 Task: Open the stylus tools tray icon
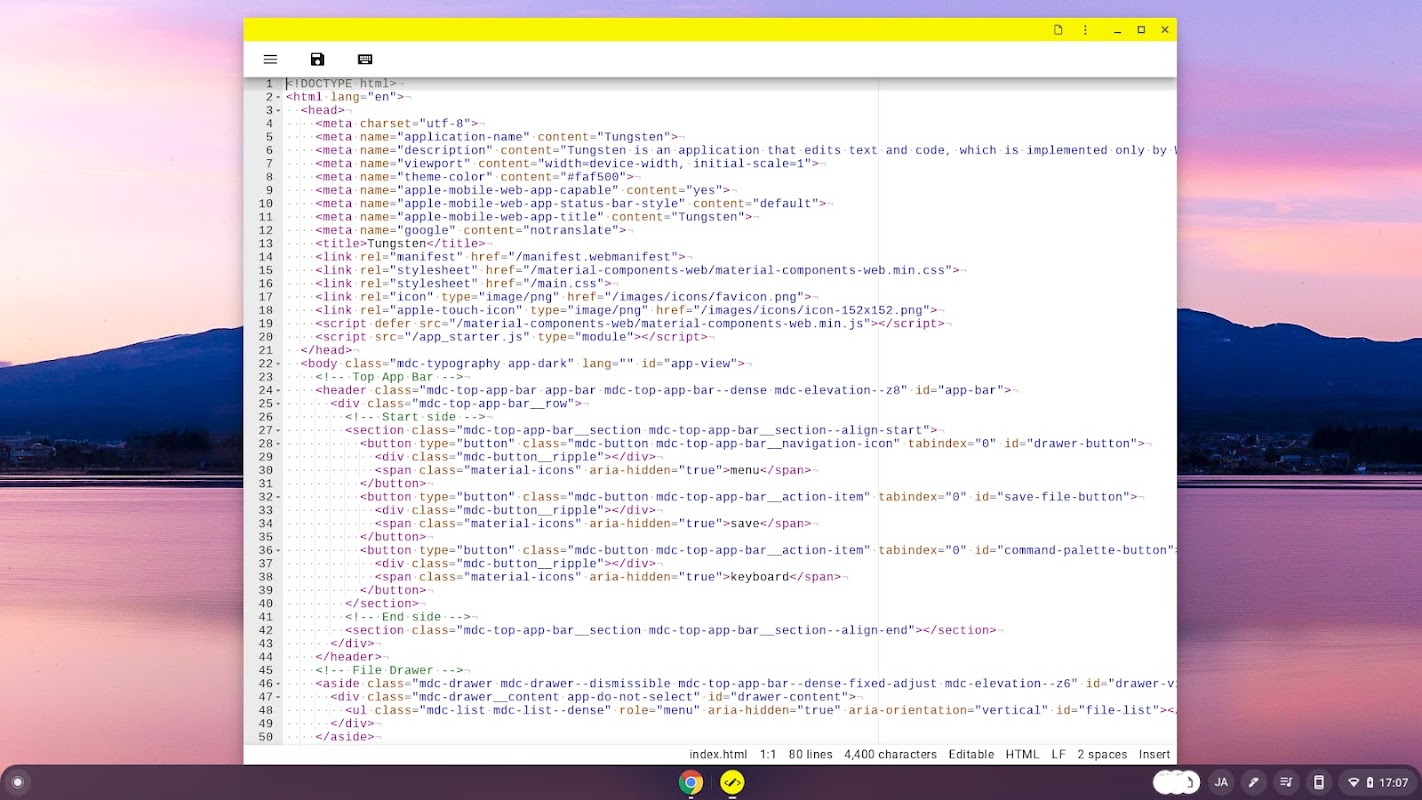click(x=1253, y=782)
